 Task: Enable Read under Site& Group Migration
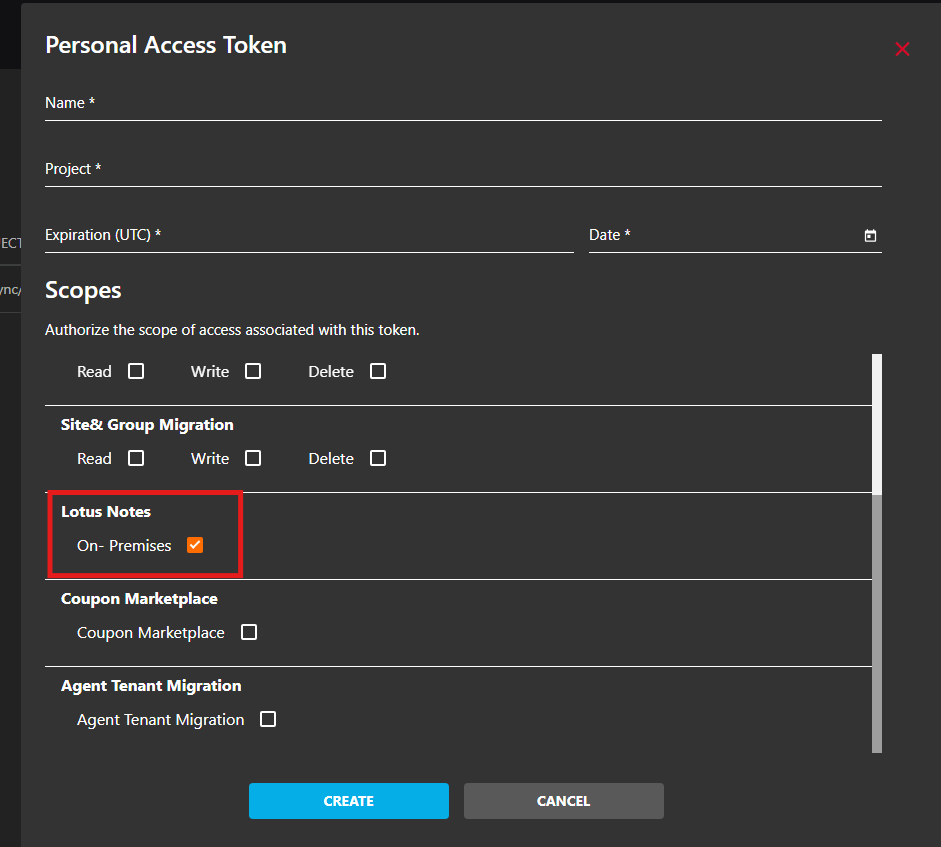[136, 458]
